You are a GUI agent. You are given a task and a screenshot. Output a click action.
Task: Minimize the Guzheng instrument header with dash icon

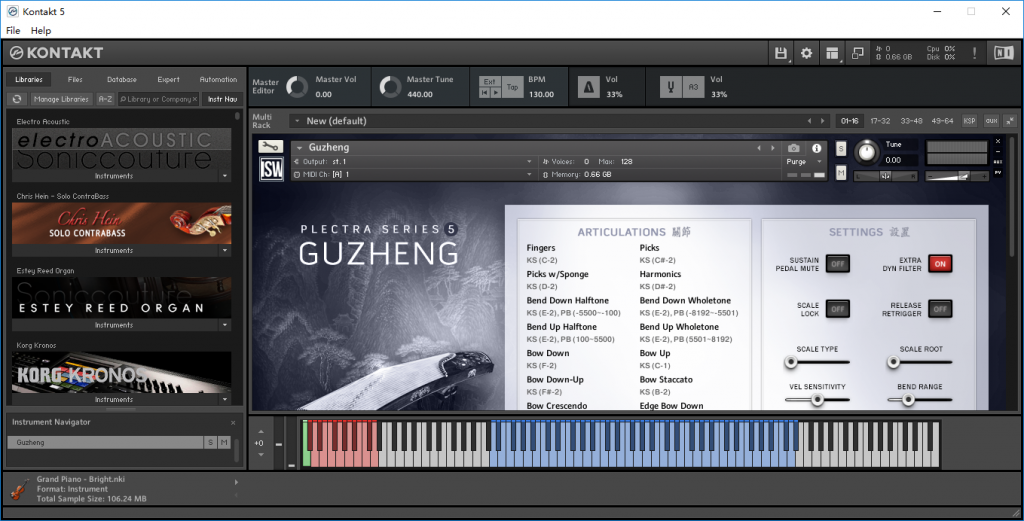(998, 152)
